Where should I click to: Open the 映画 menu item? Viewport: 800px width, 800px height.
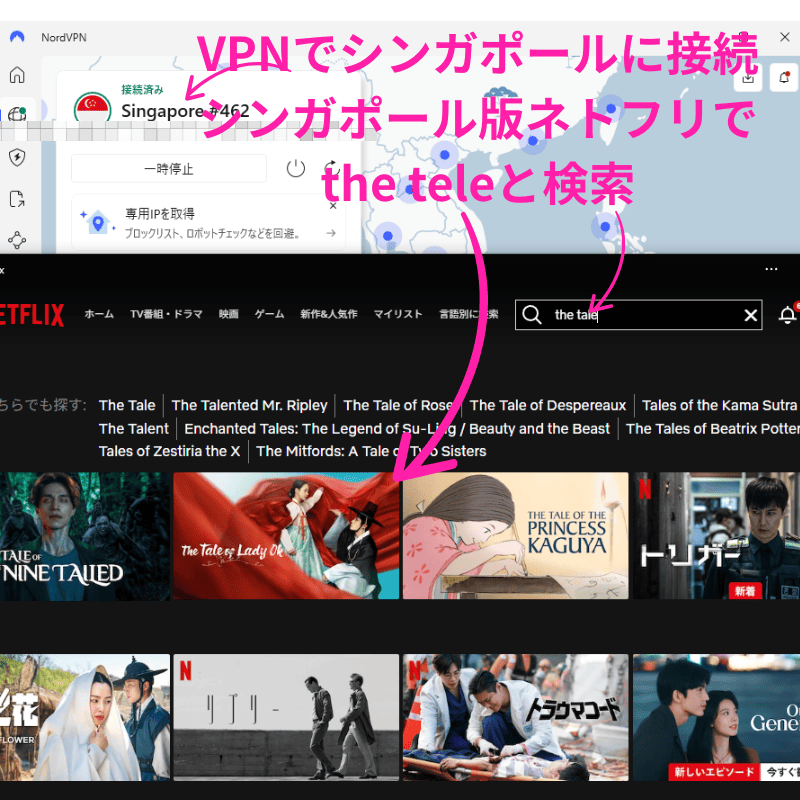click(x=229, y=314)
